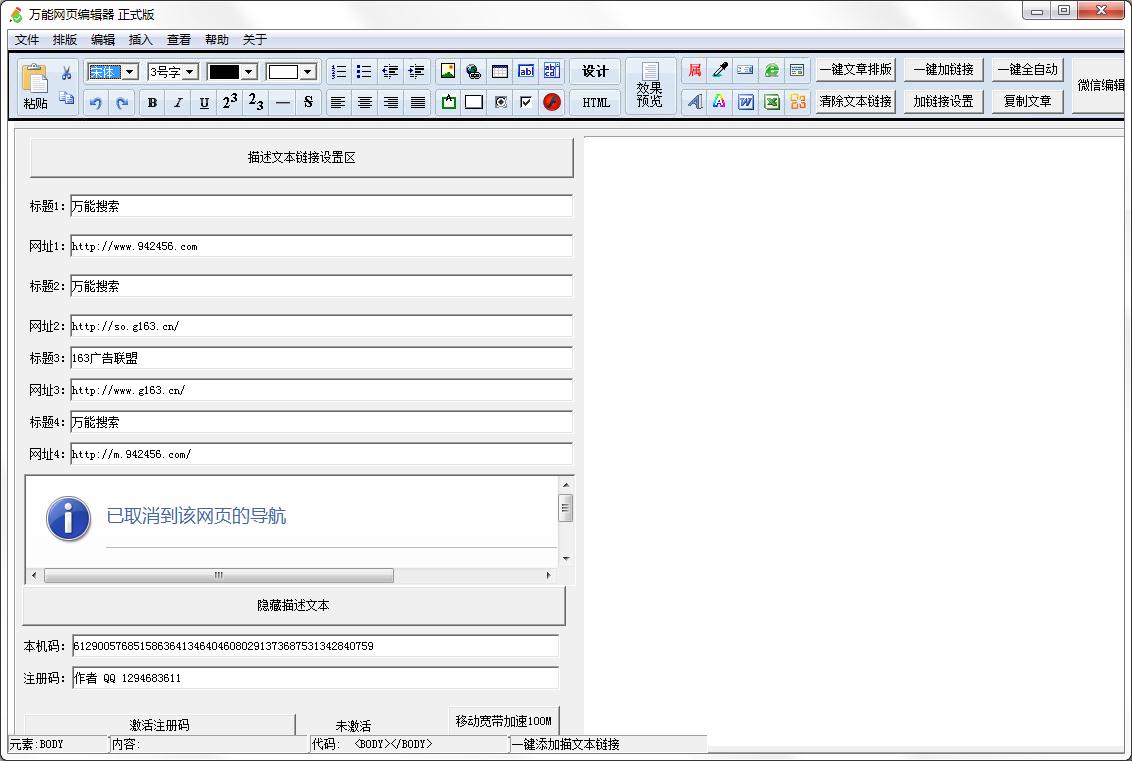Screen dimensions: 1132x761
Task: Click the scissors cut icon
Action: point(66,73)
